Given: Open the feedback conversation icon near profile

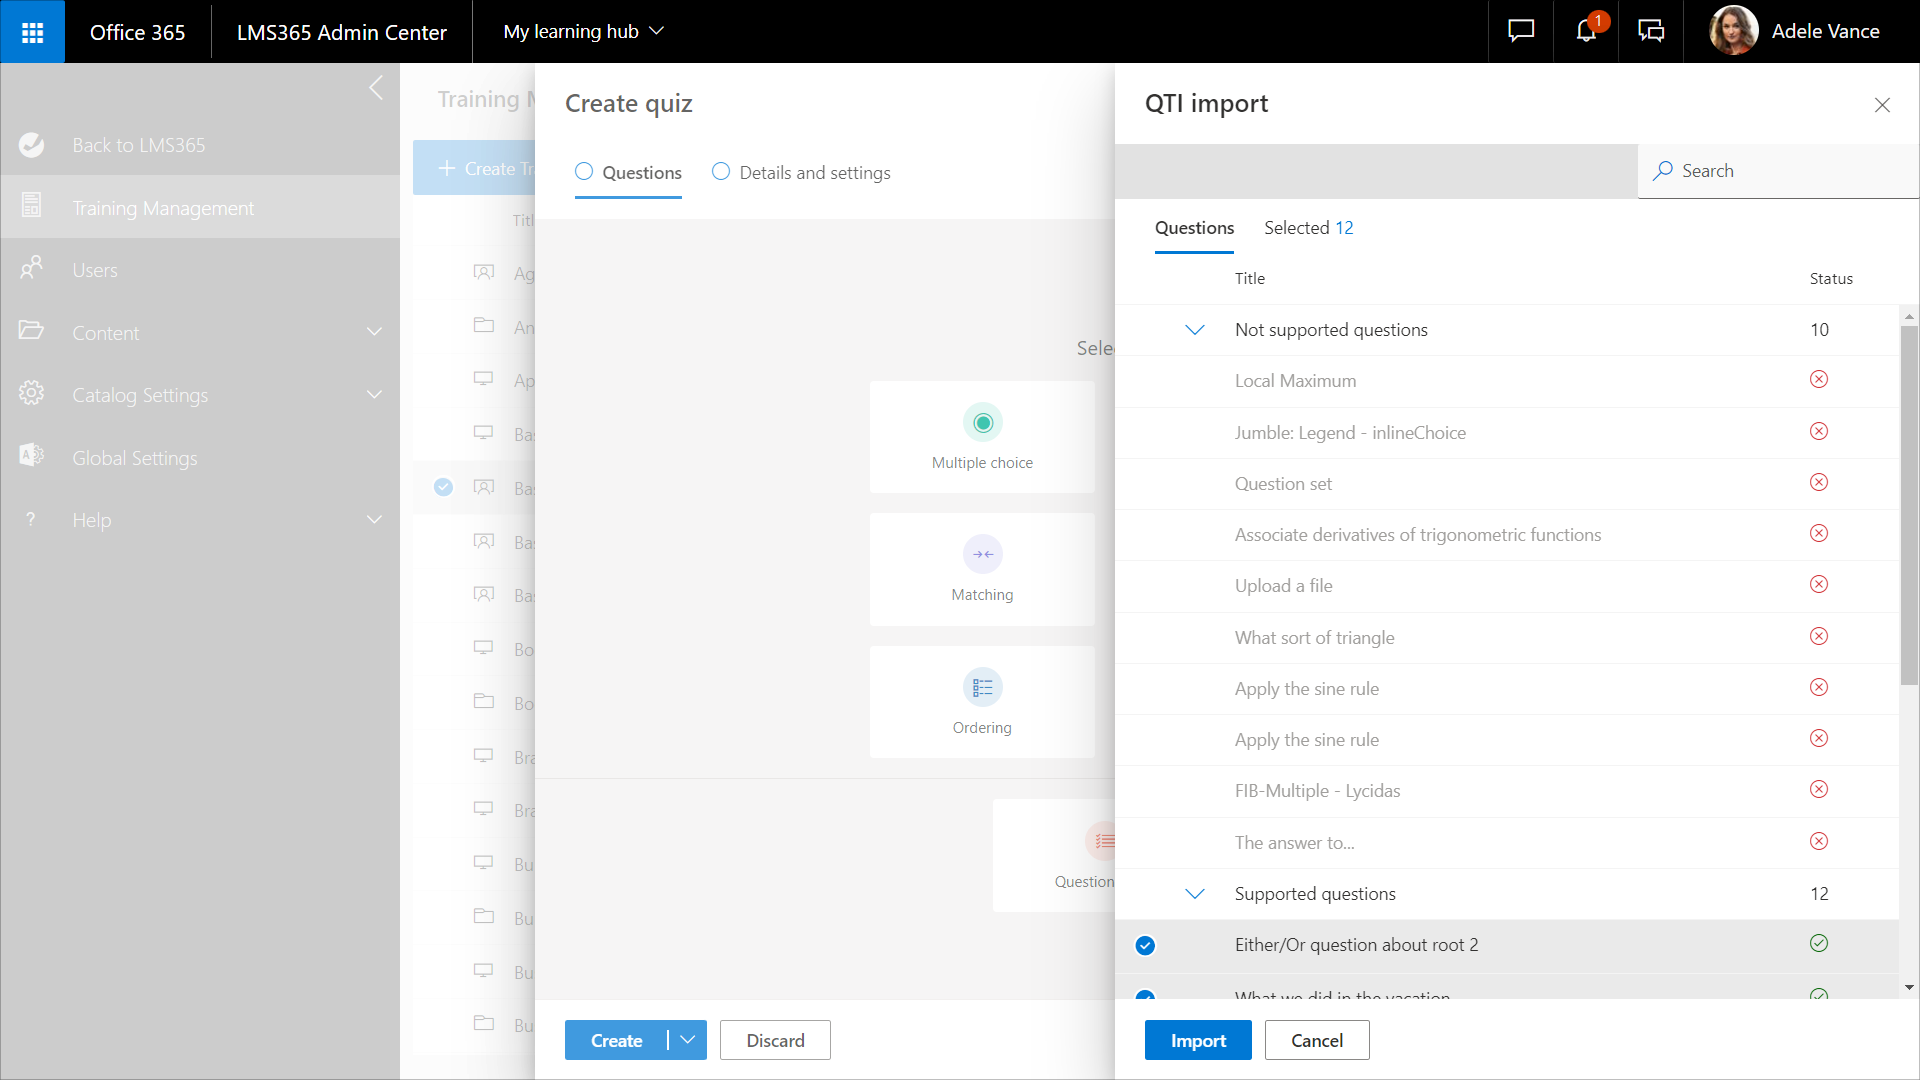Looking at the screenshot, I should coord(1651,31).
